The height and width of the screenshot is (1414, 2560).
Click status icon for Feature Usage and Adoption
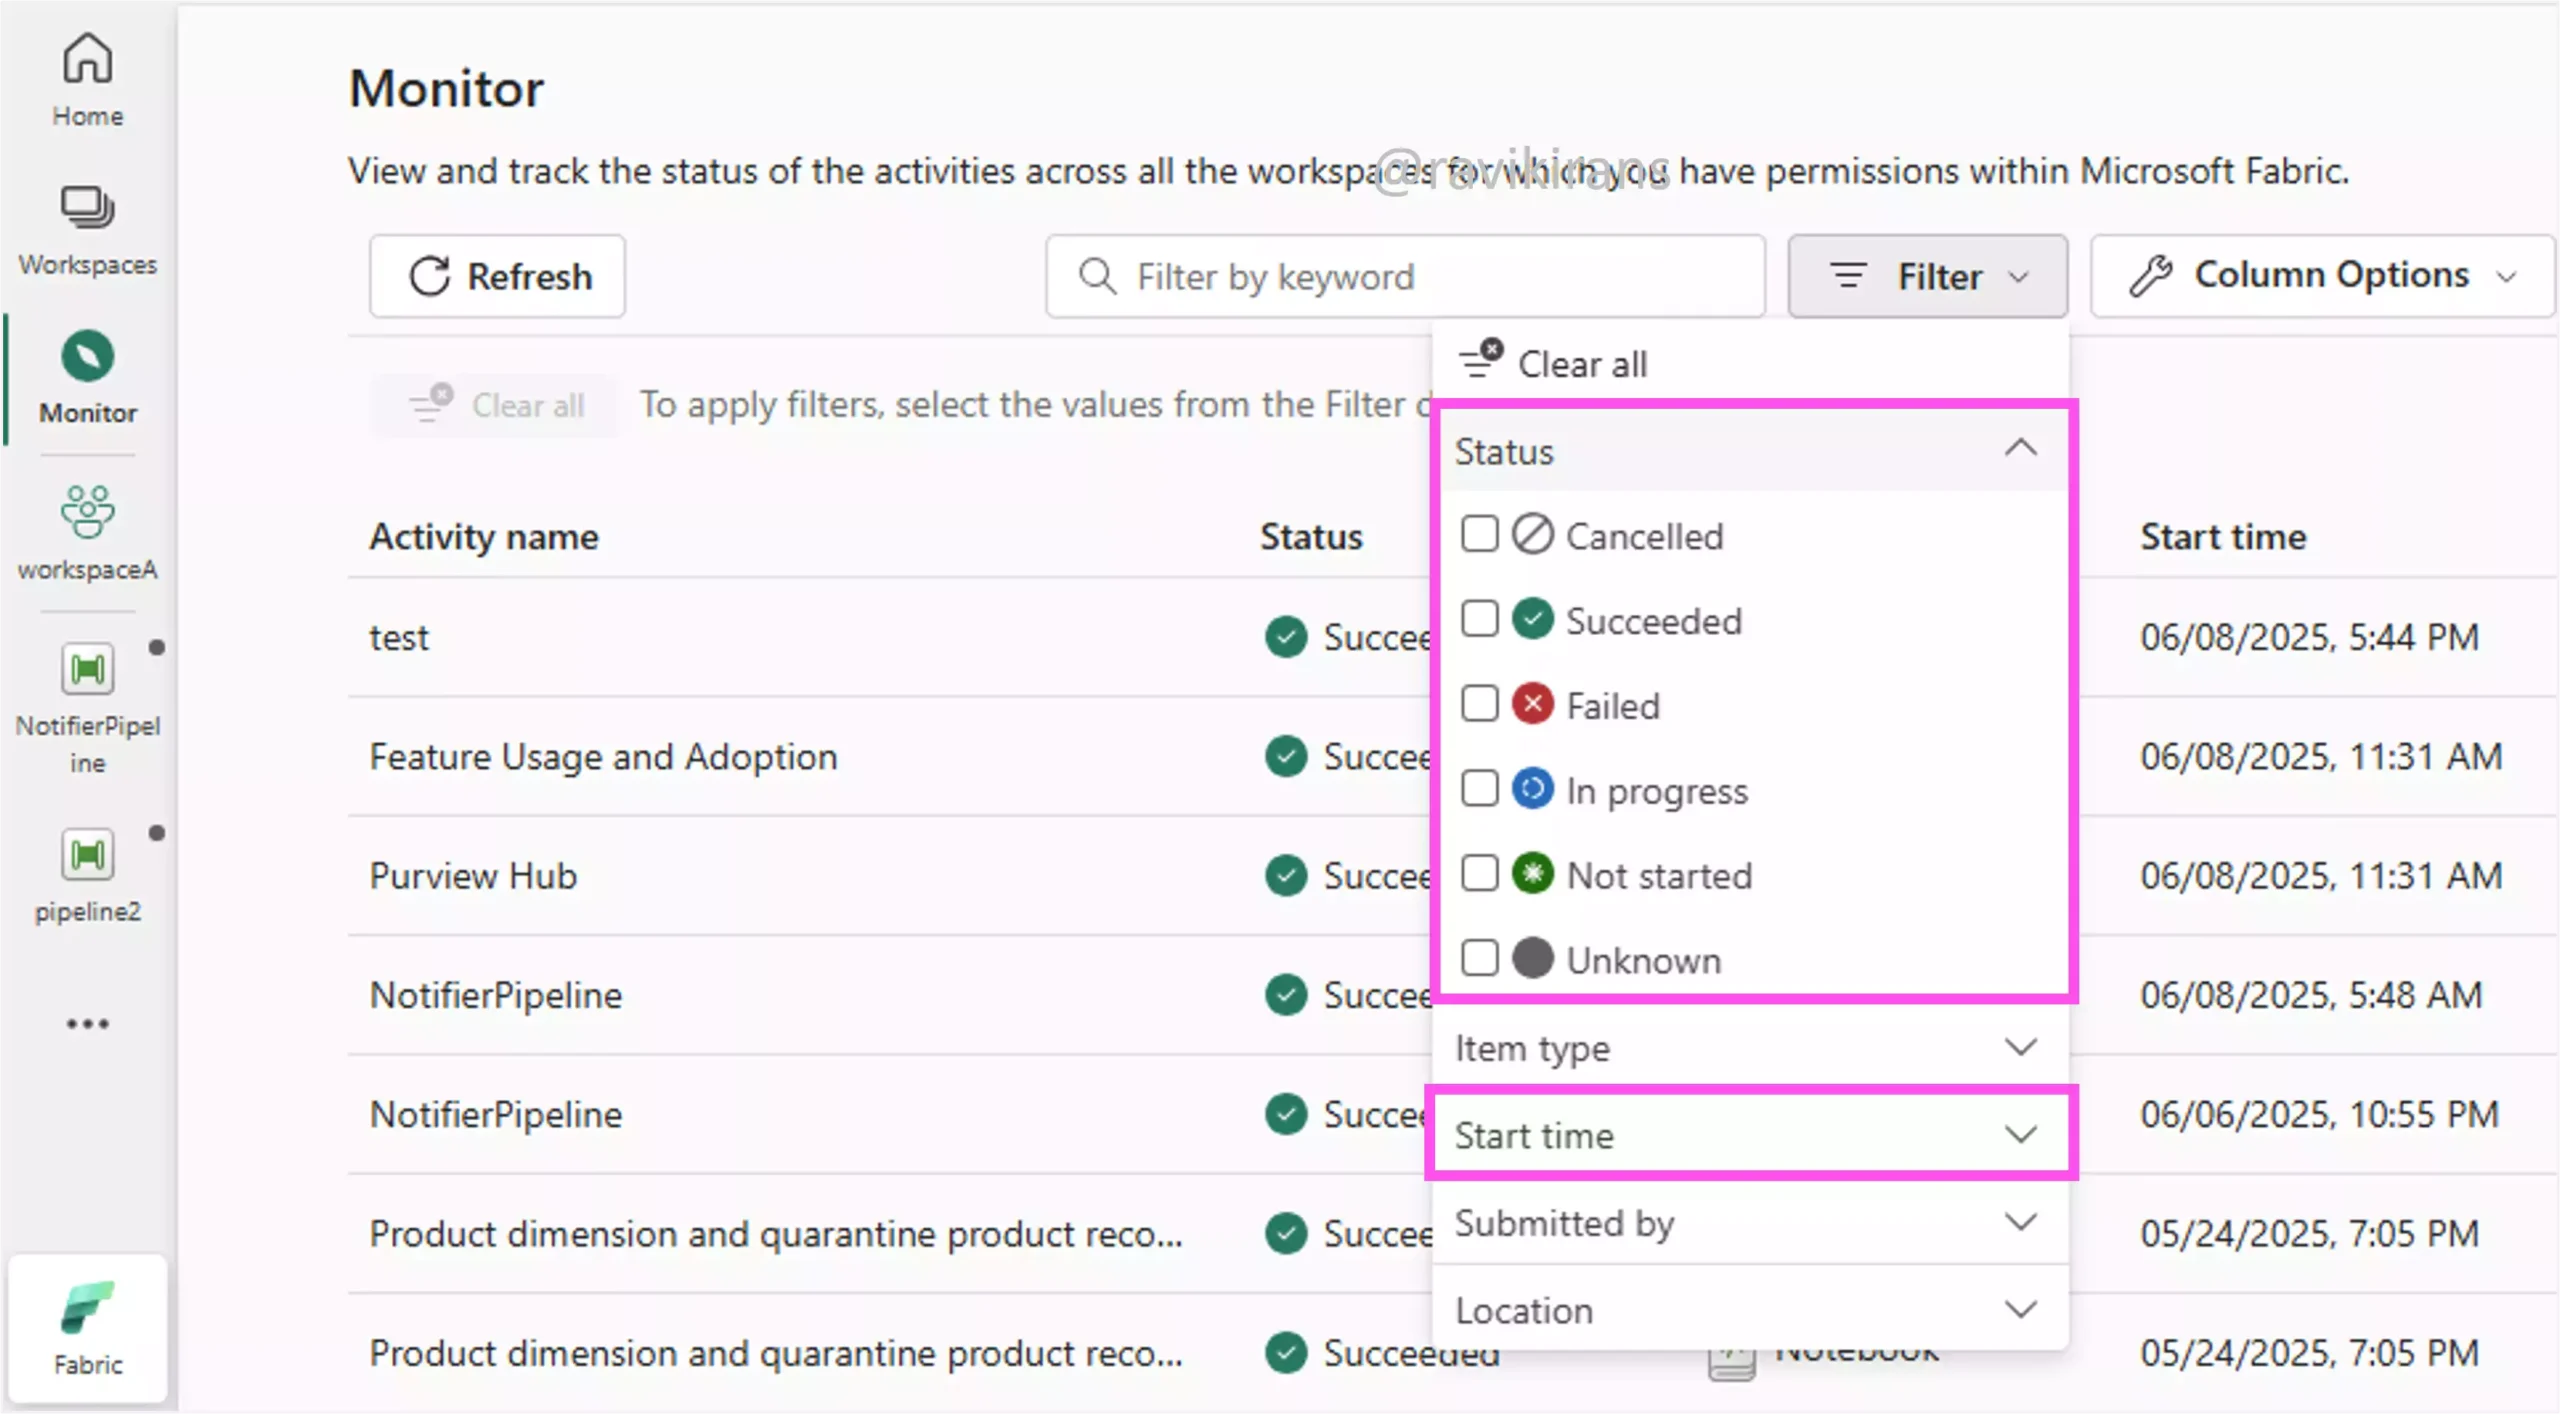tap(1286, 756)
